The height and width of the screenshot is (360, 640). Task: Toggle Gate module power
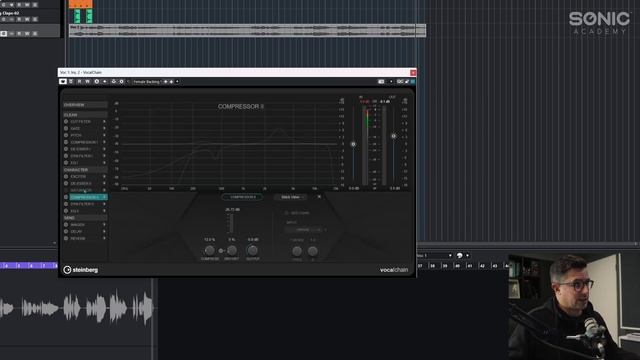[66, 128]
